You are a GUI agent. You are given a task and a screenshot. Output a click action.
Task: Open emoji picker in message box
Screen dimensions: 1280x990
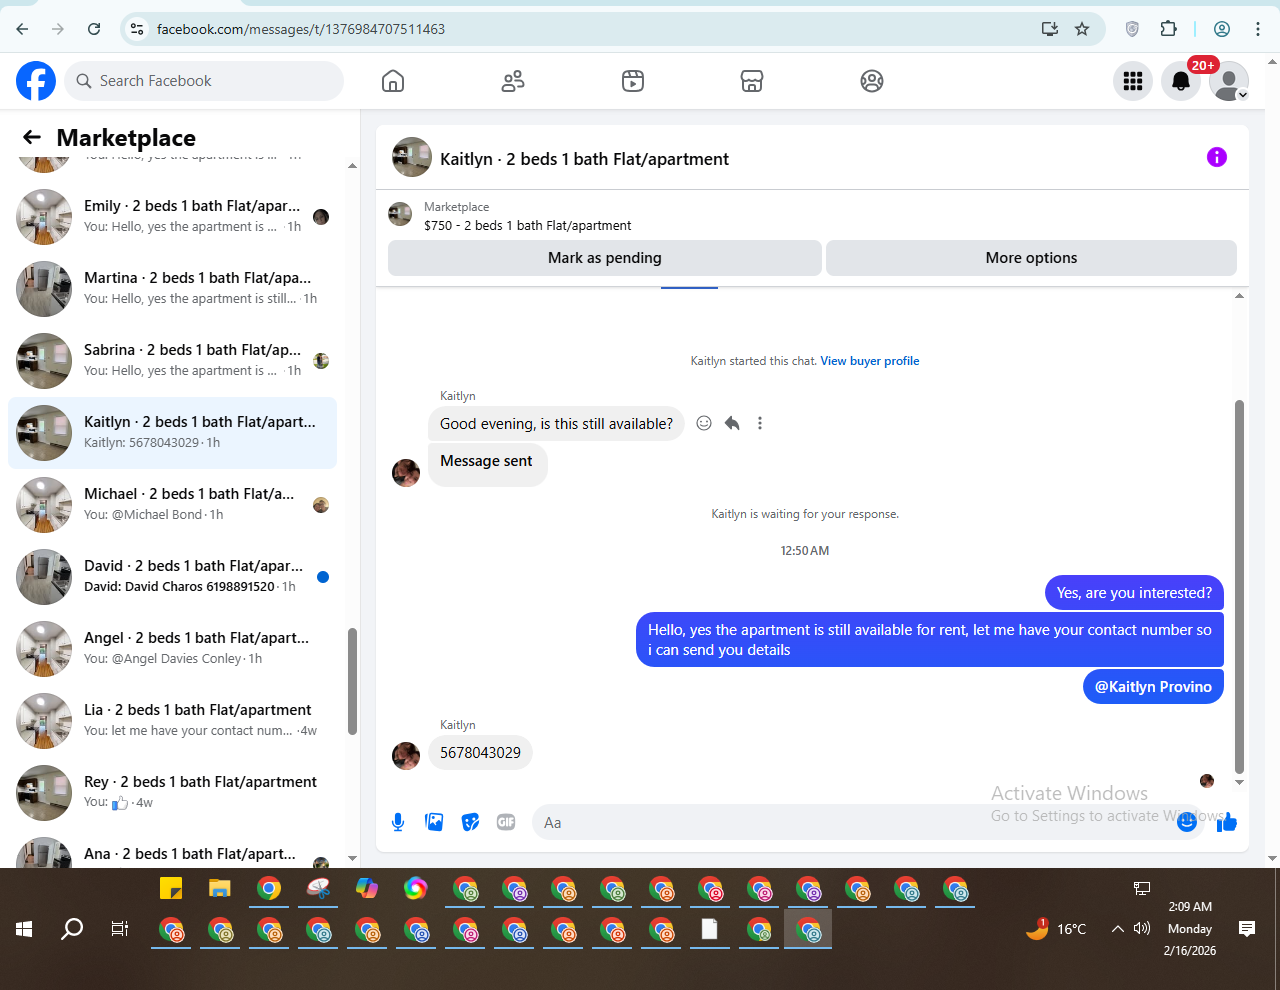(x=1187, y=822)
